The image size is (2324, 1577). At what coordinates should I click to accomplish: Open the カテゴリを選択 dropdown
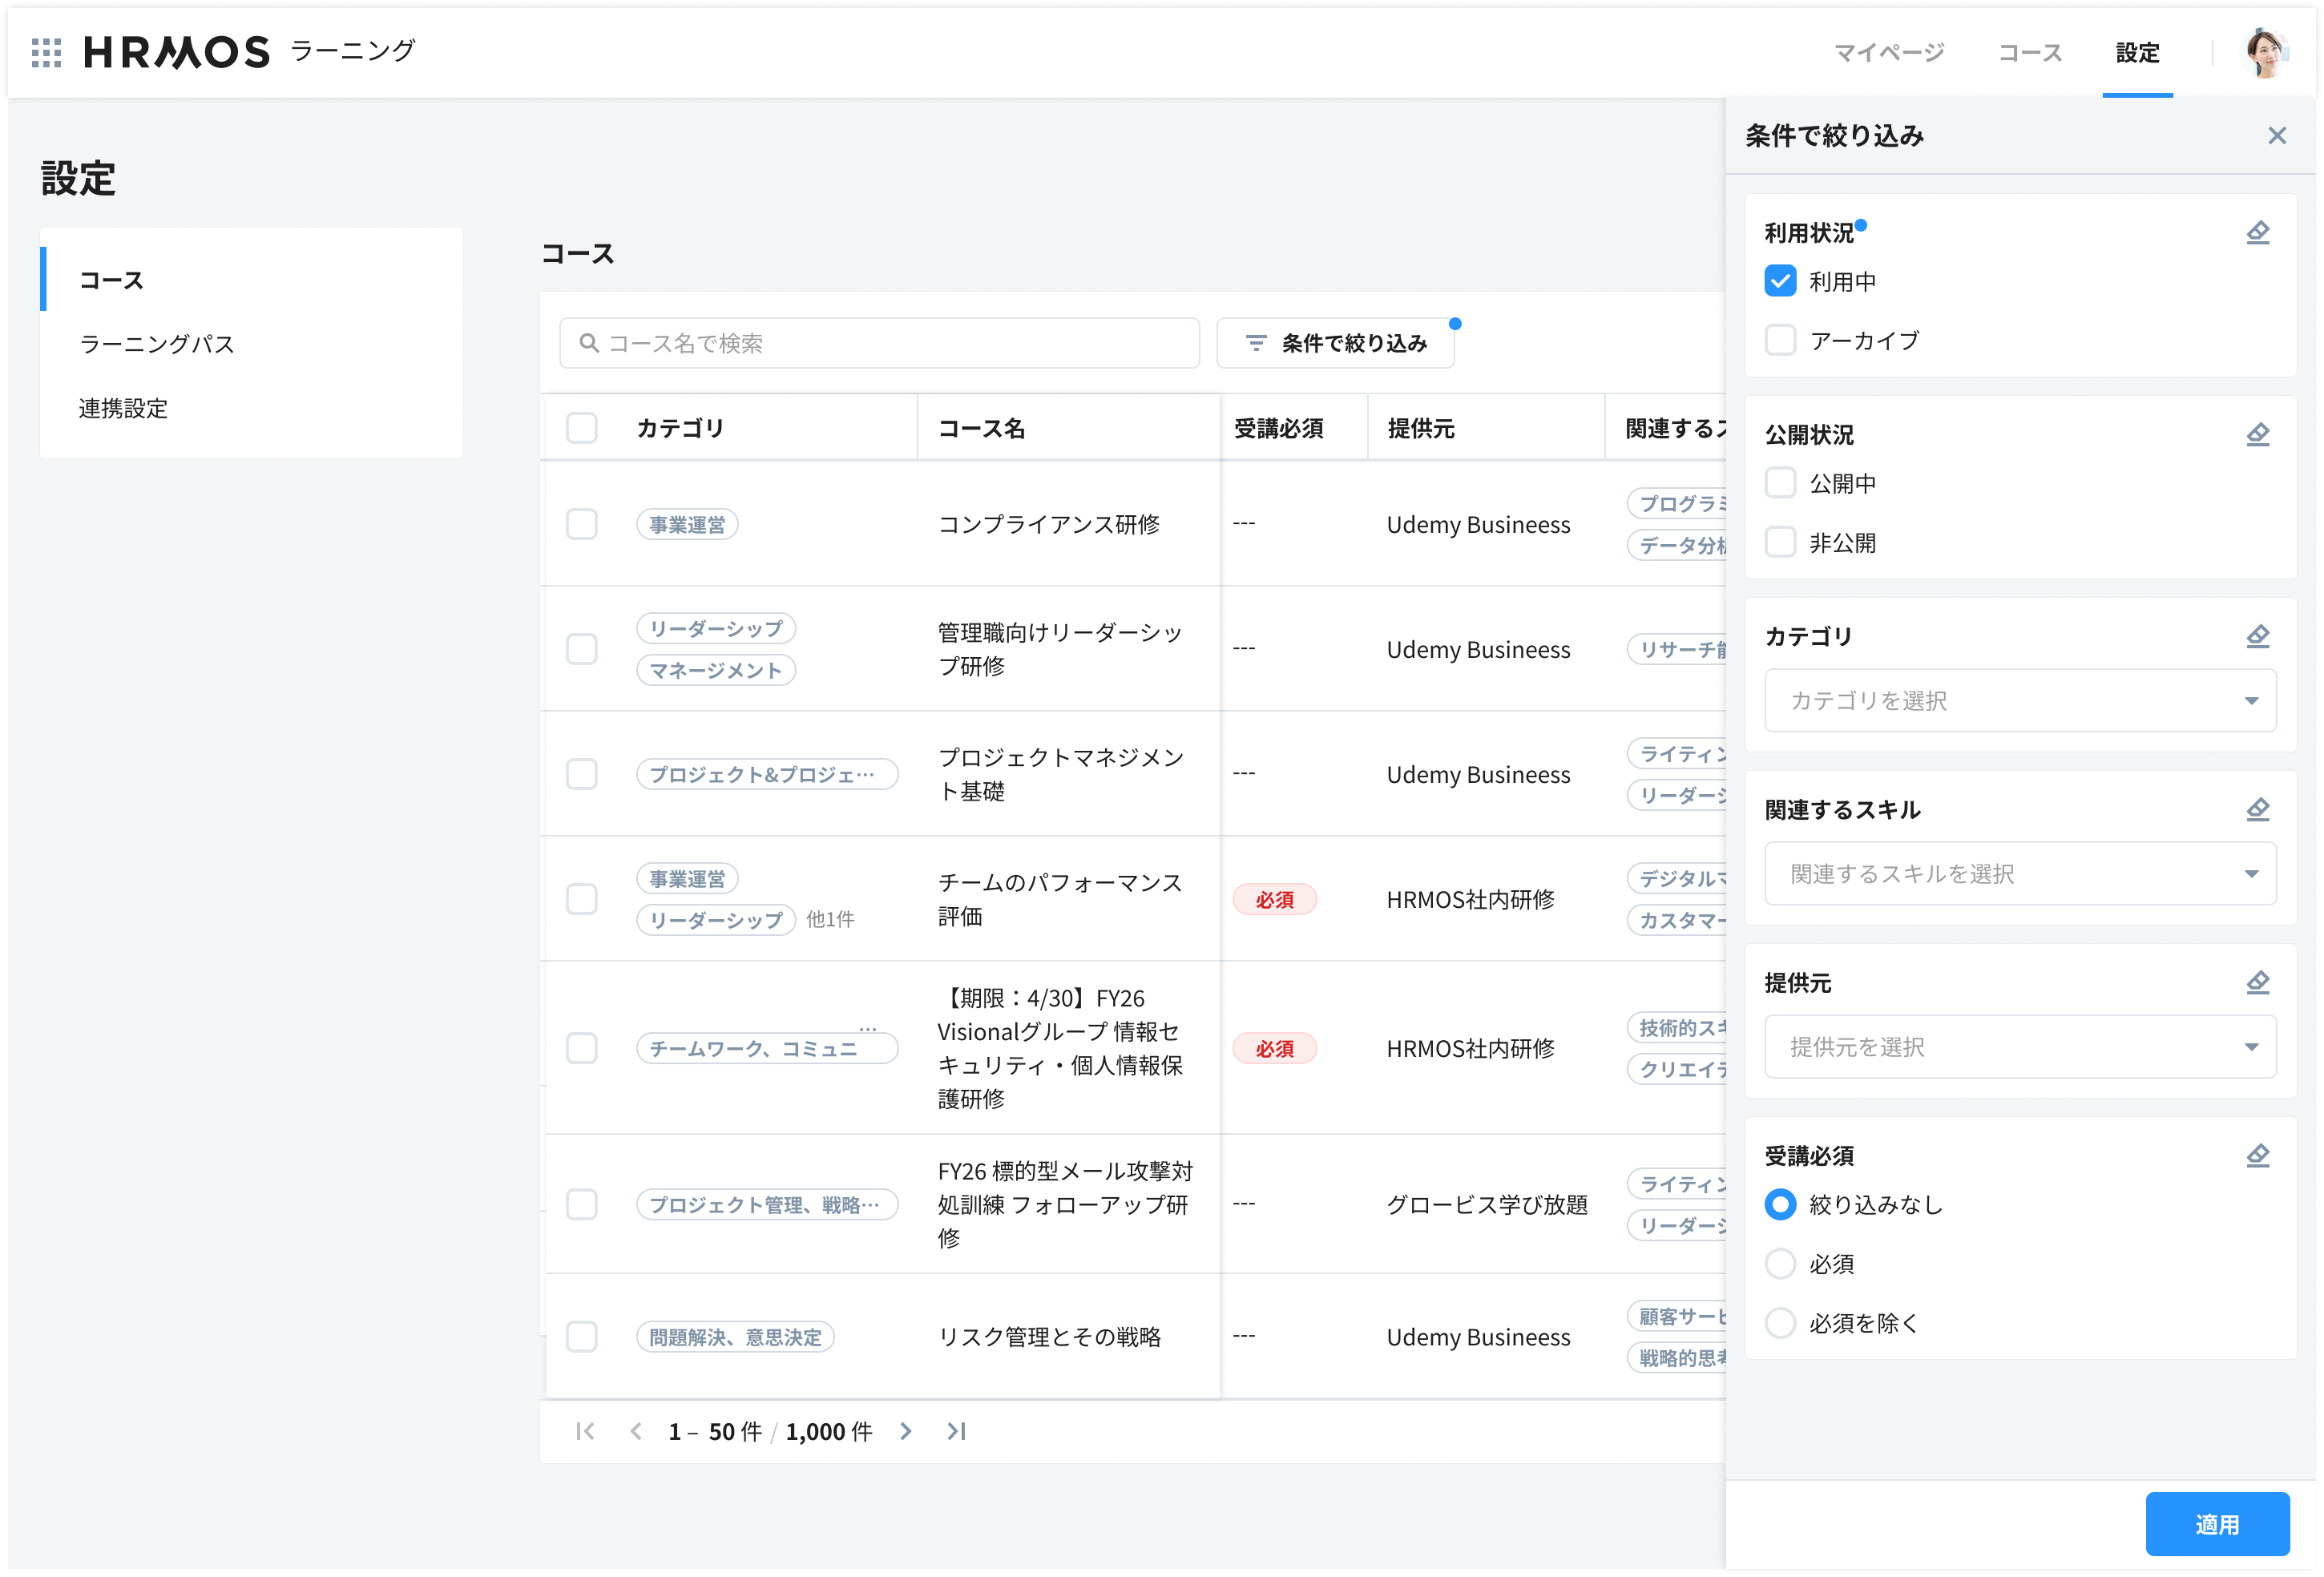[2020, 700]
